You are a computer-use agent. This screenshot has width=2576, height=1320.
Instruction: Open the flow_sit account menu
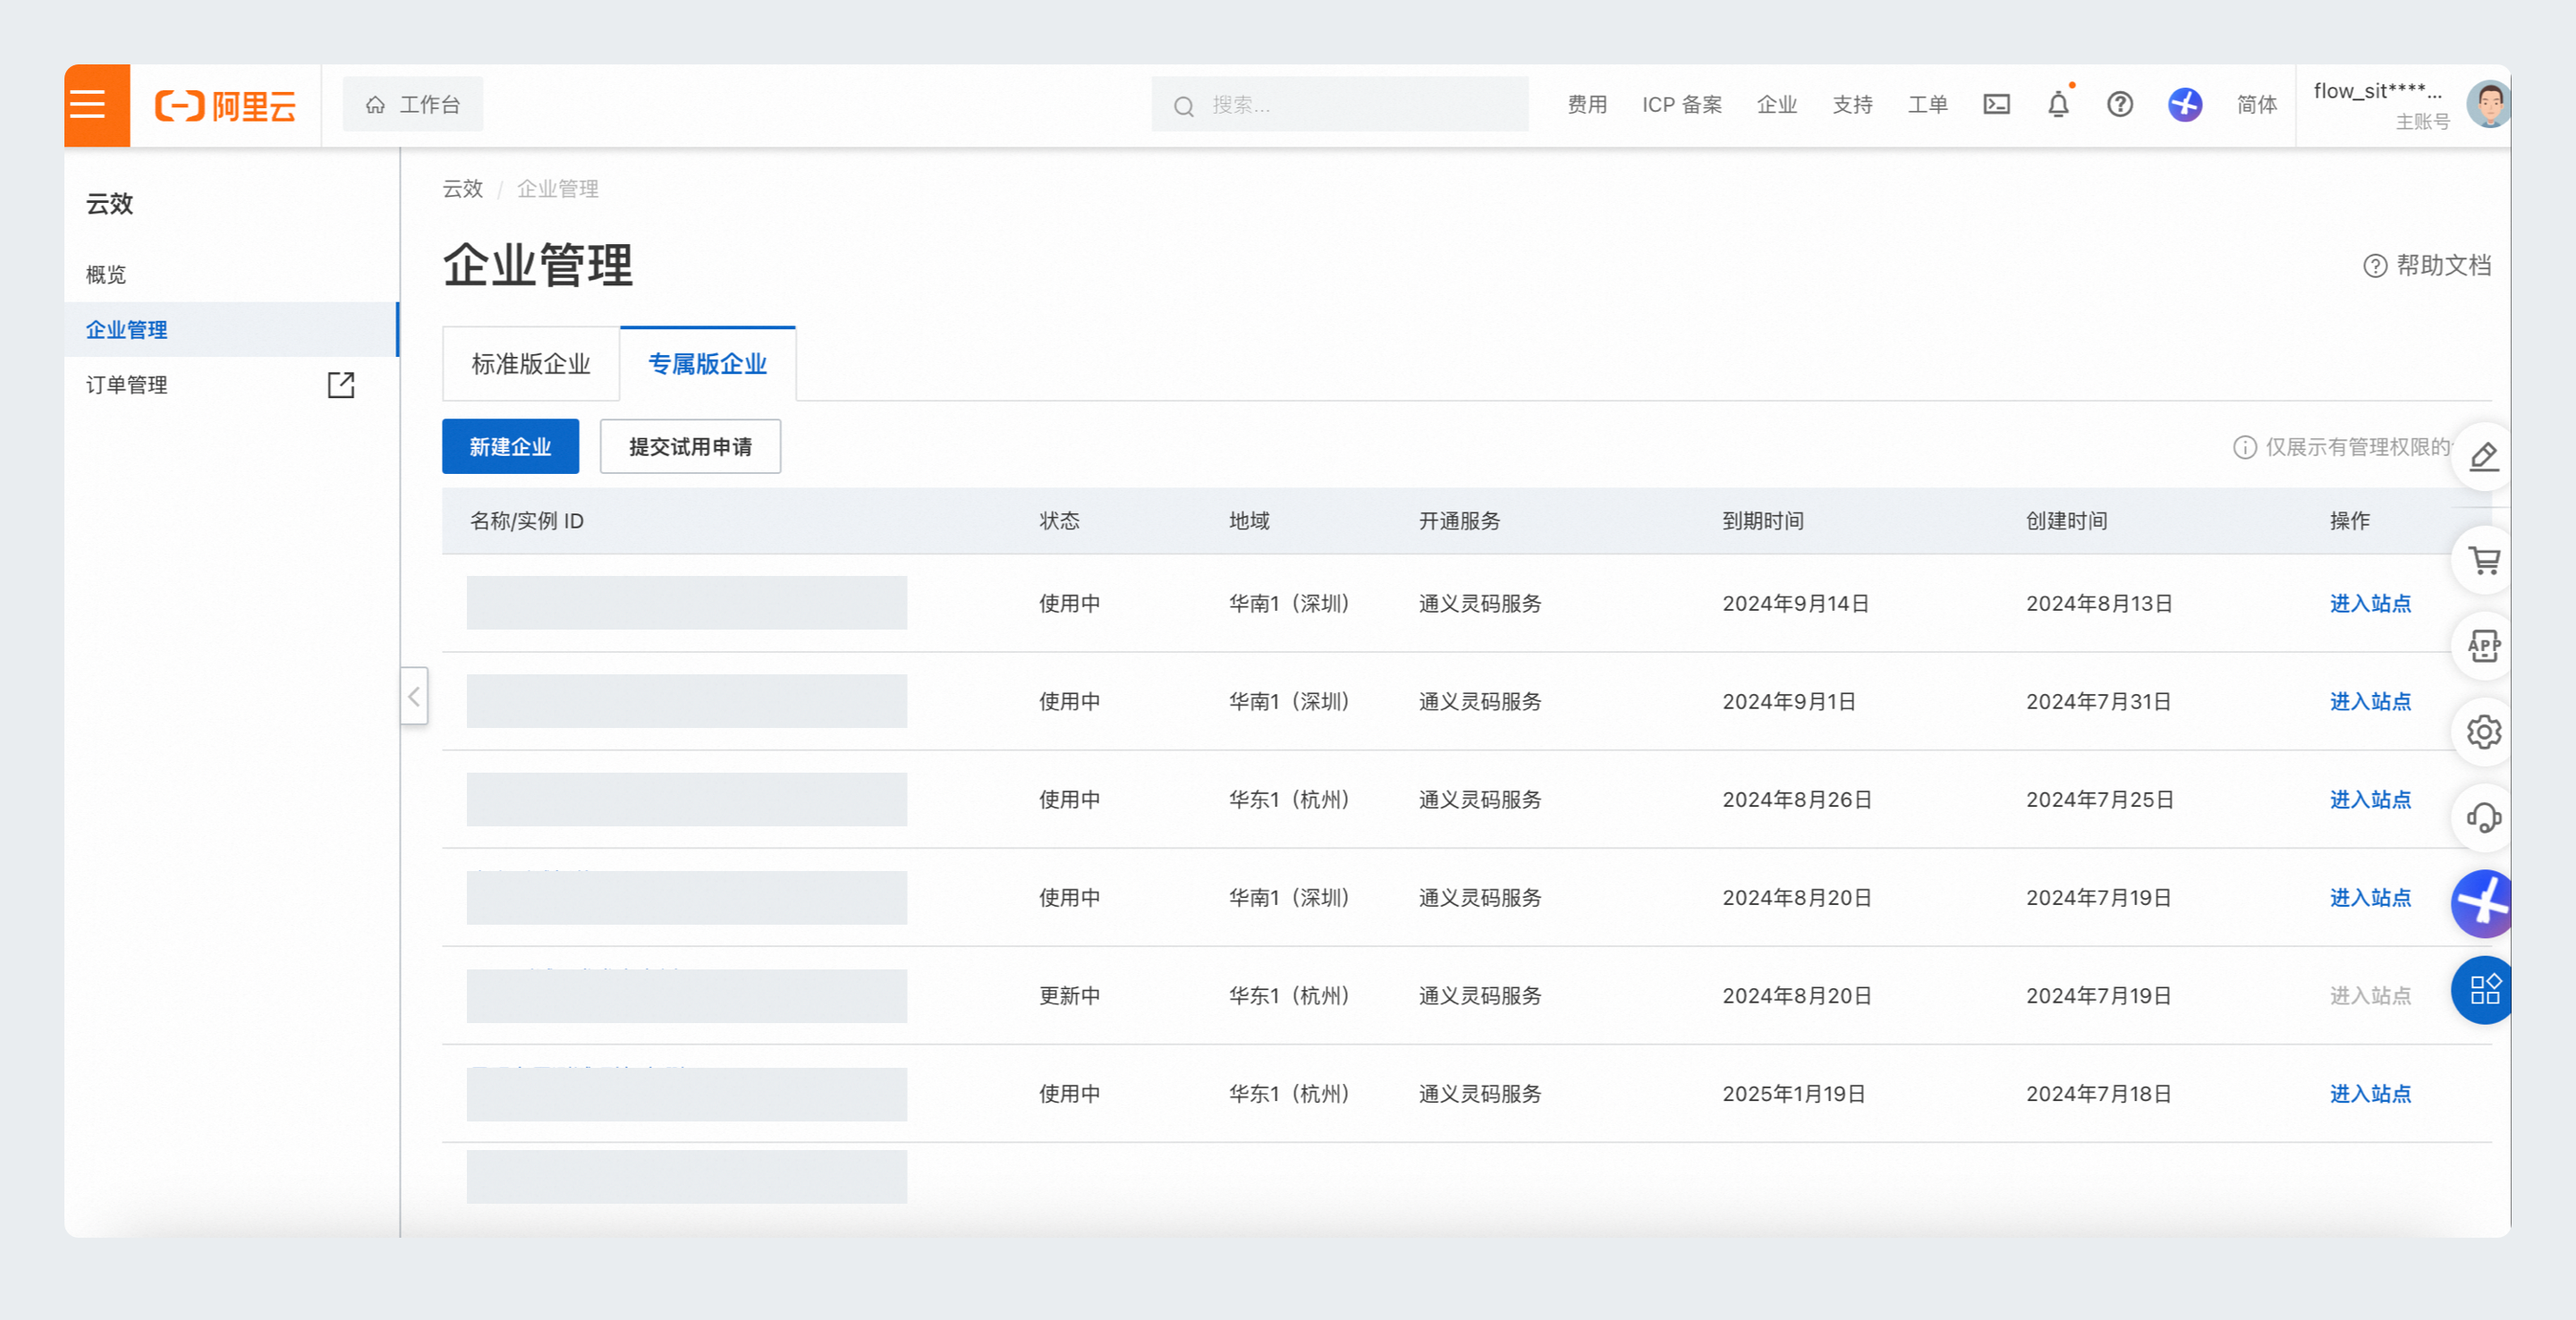[x=2380, y=105]
